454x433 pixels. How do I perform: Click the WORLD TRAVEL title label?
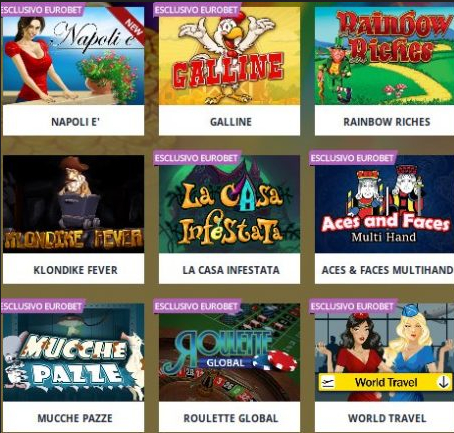(387, 418)
